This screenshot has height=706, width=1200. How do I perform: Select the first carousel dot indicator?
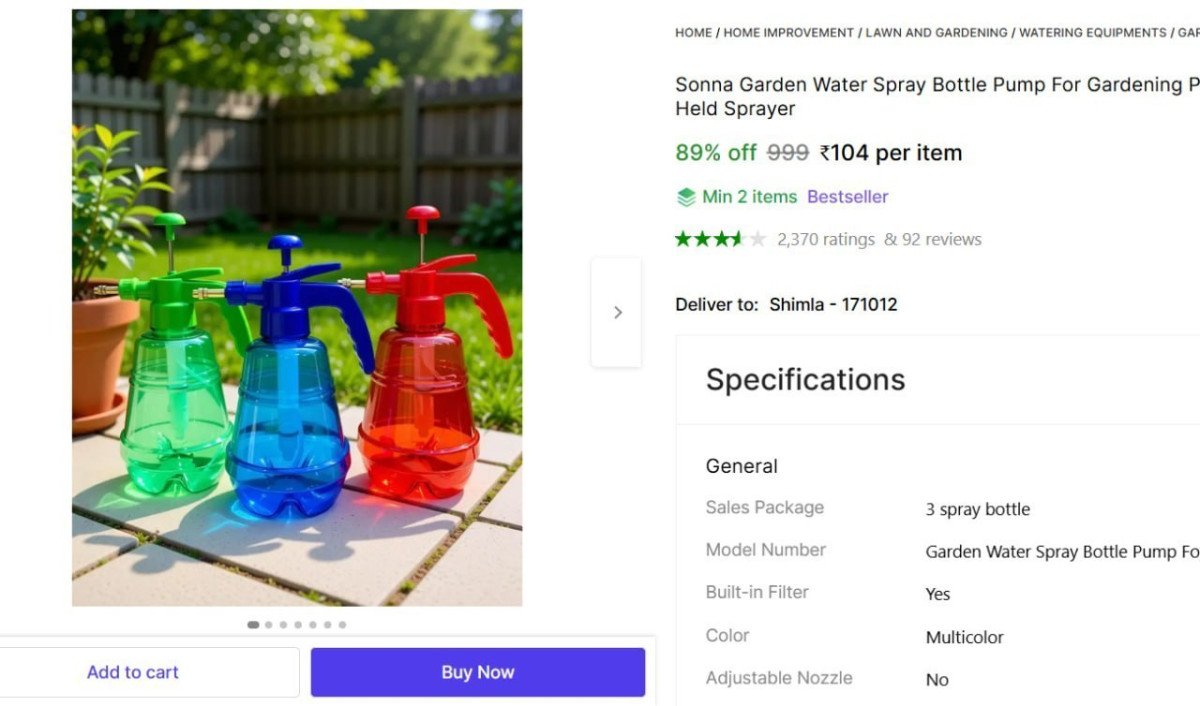coord(253,625)
